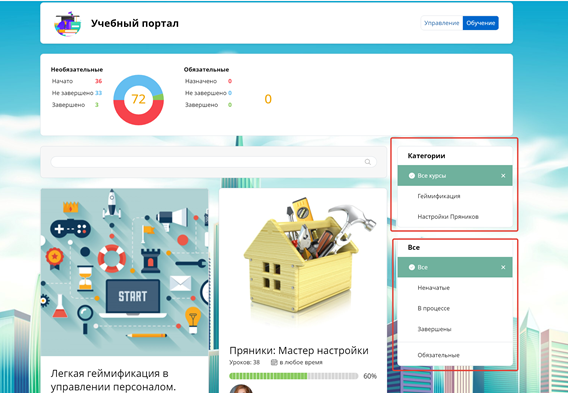This screenshot has height=393, width=568.
Task: Clear the 'Все курсы' filter with X
Action: pos(503,176)
